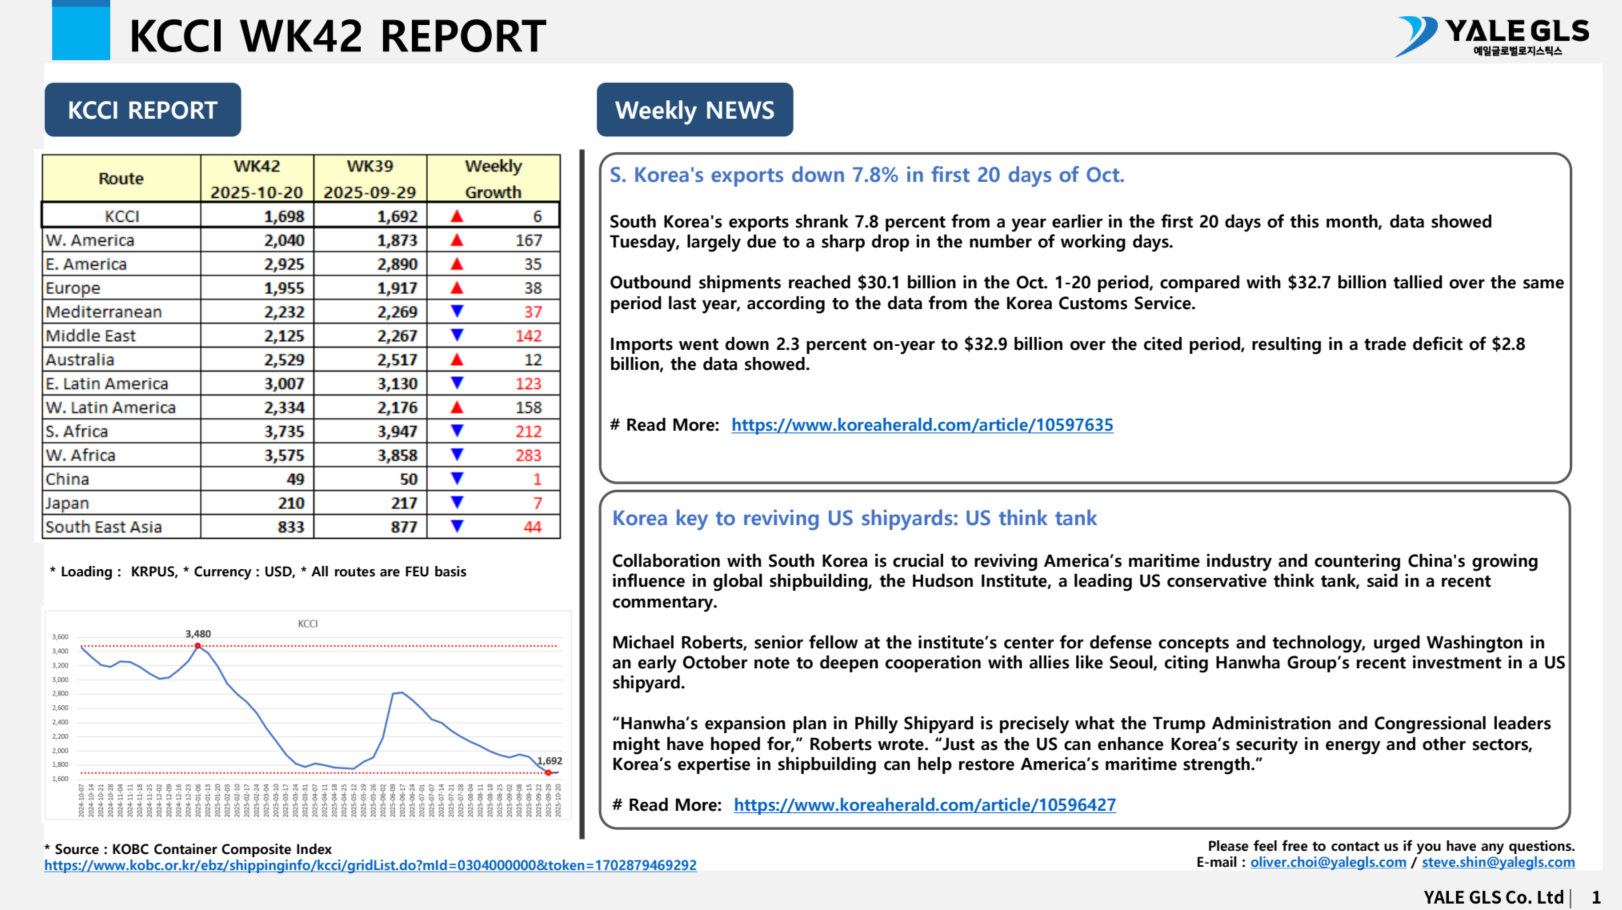
Task: Open the Korea Herald article 10597635 link
Action: pos(921,425)
